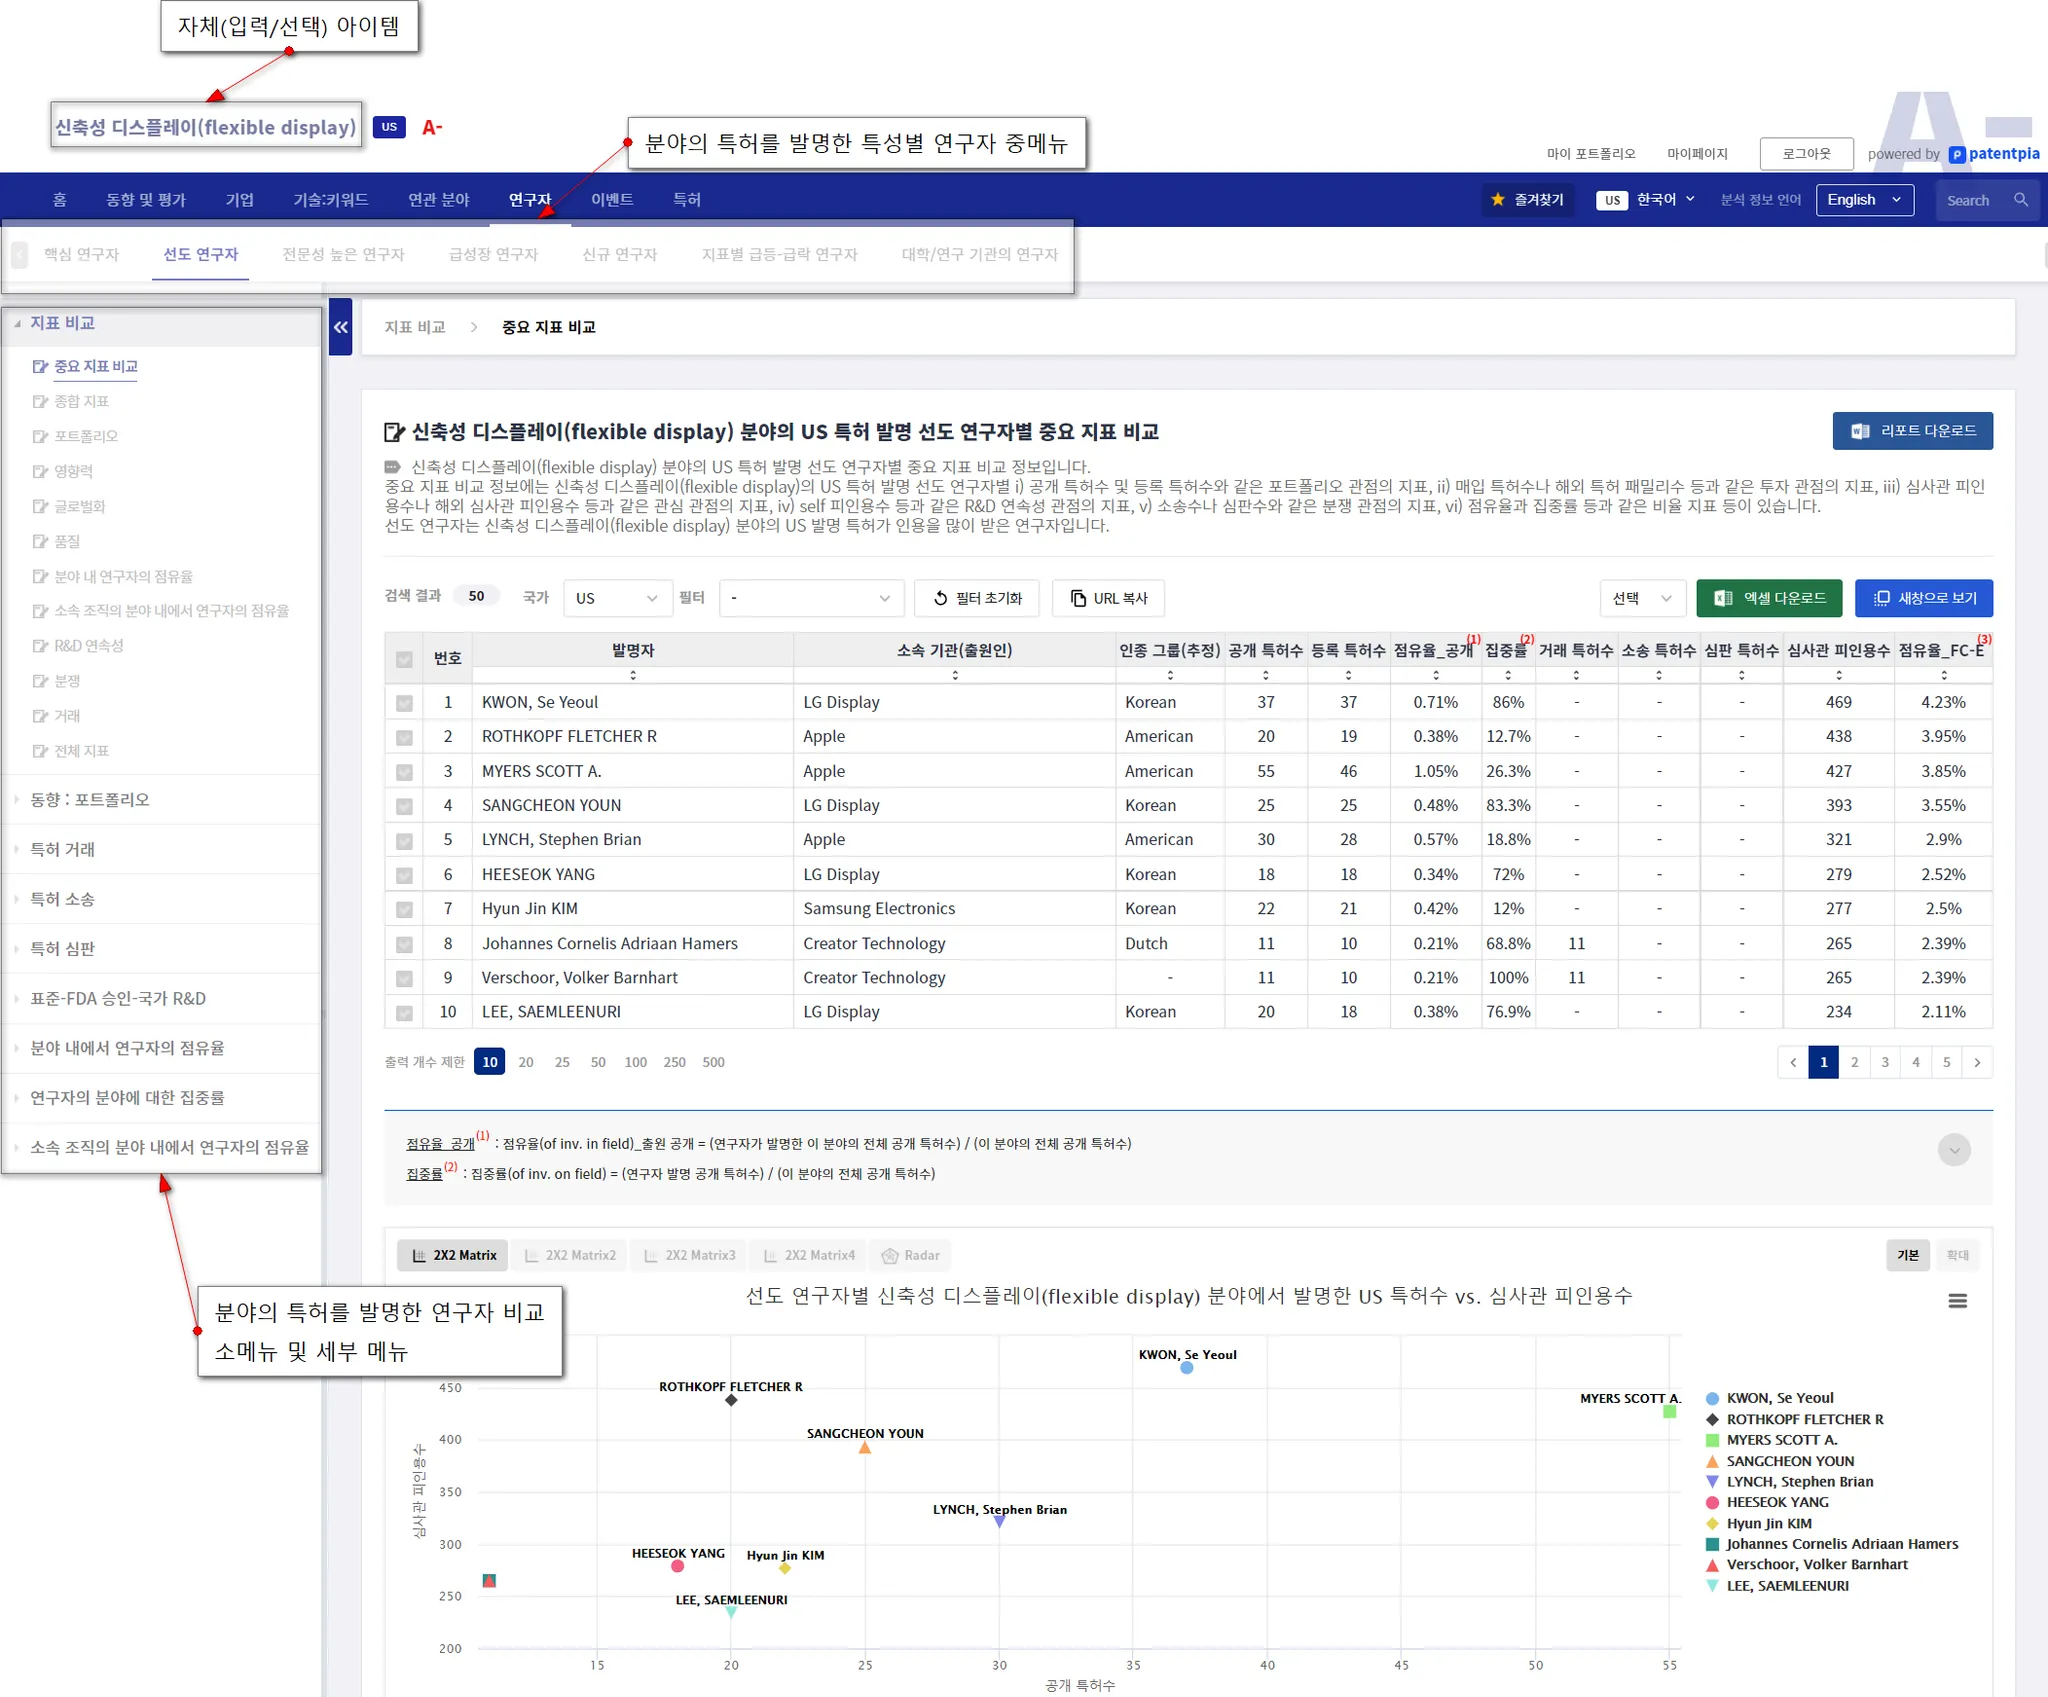Set output limit to 50 rows

click(x=598, y=1062)
